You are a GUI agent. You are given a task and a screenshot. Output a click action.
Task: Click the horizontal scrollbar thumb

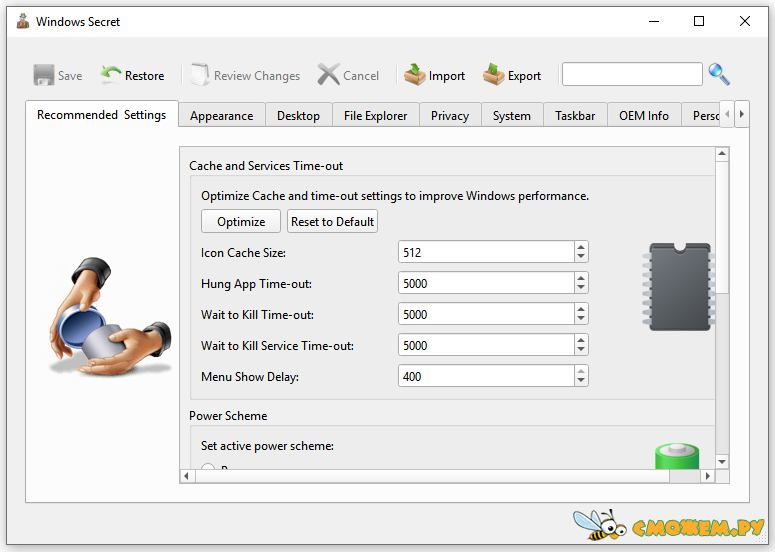pos(432,476)
